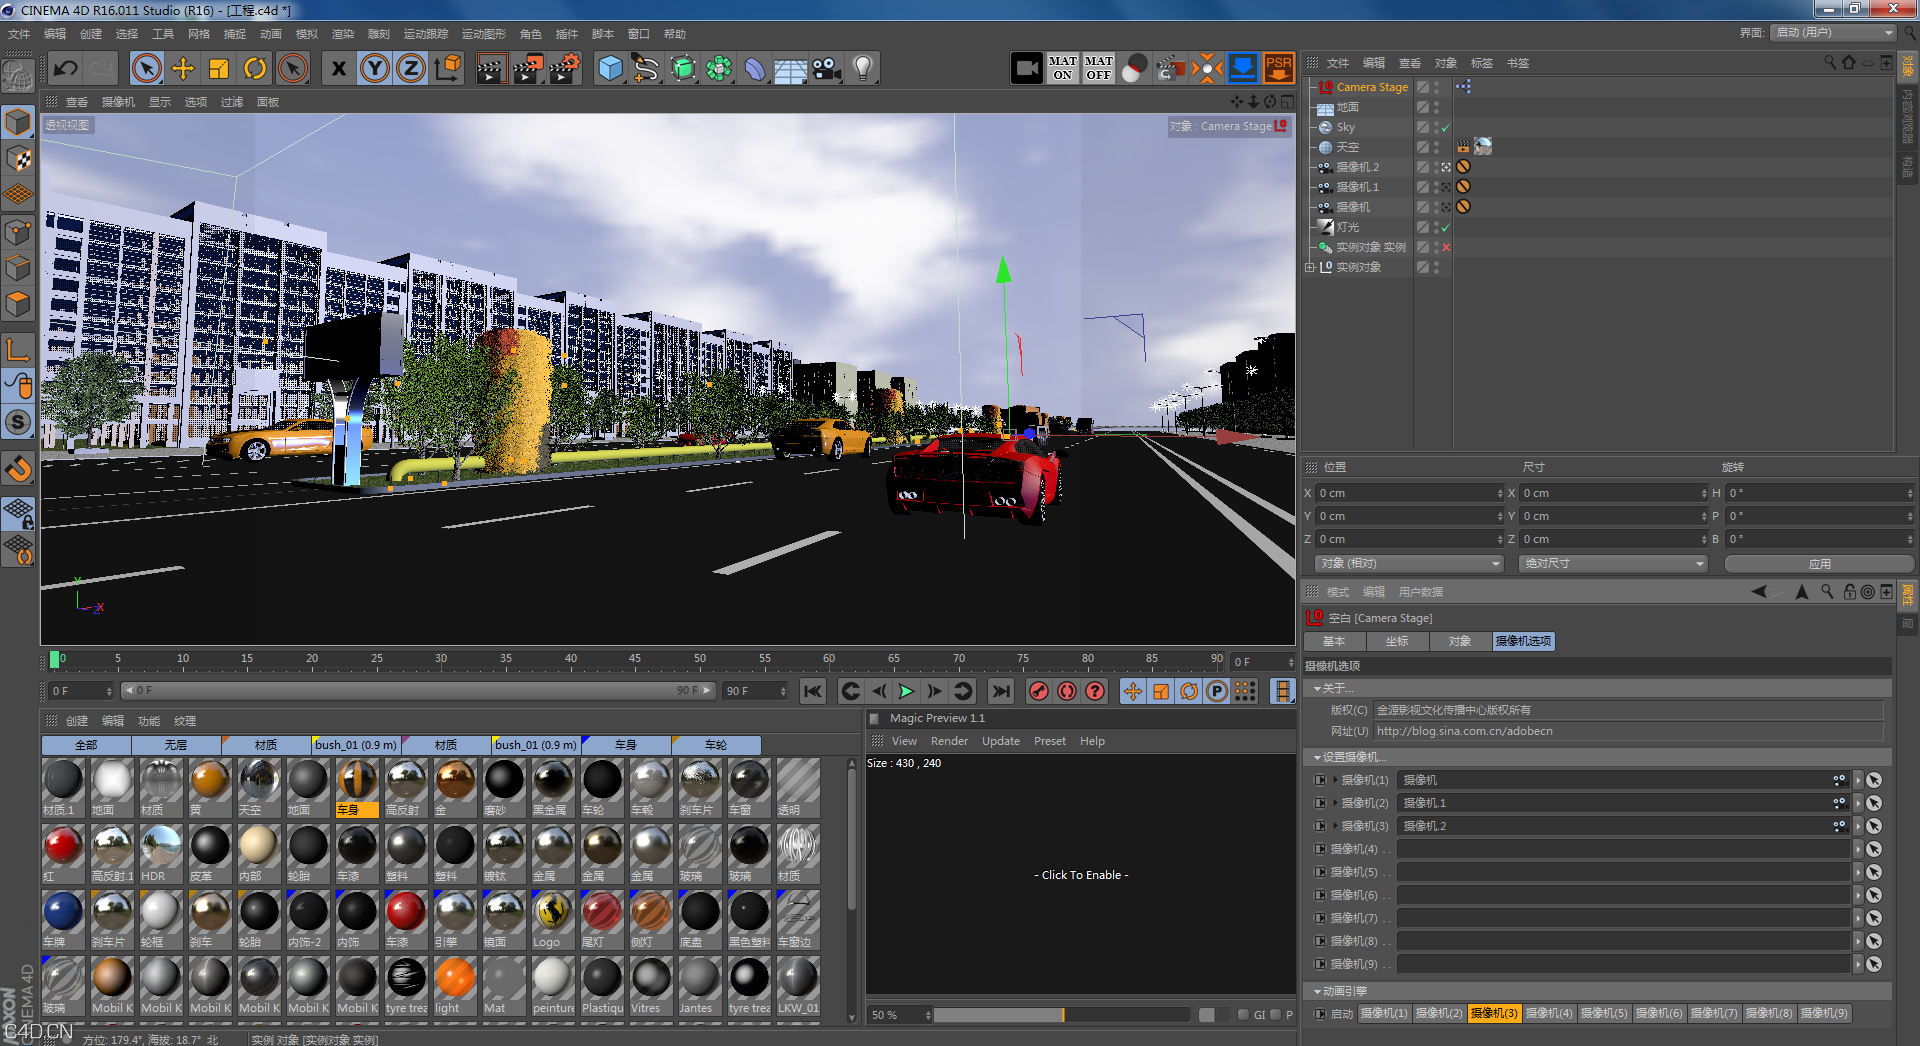Viewport: 1920px width, 1046px height.
Task: Expand the 实例对象 tree node
Action: click(1310, 266)
